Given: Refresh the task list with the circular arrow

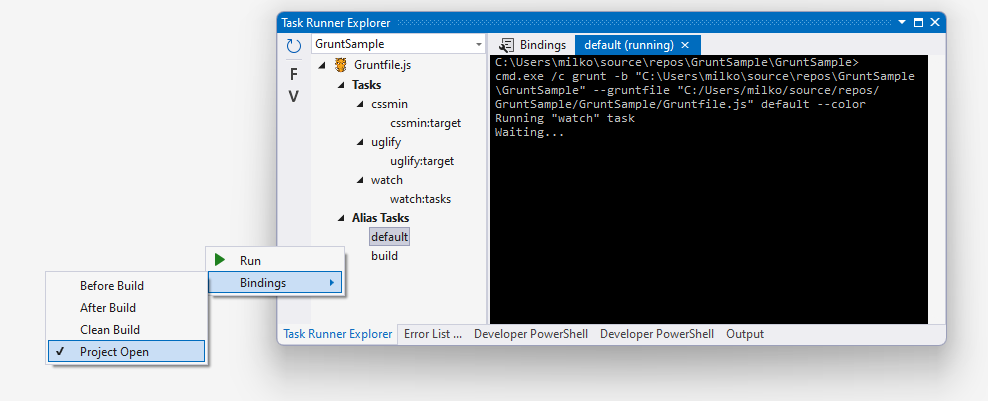Looking at the screenshot, I should tap(294, 45).
